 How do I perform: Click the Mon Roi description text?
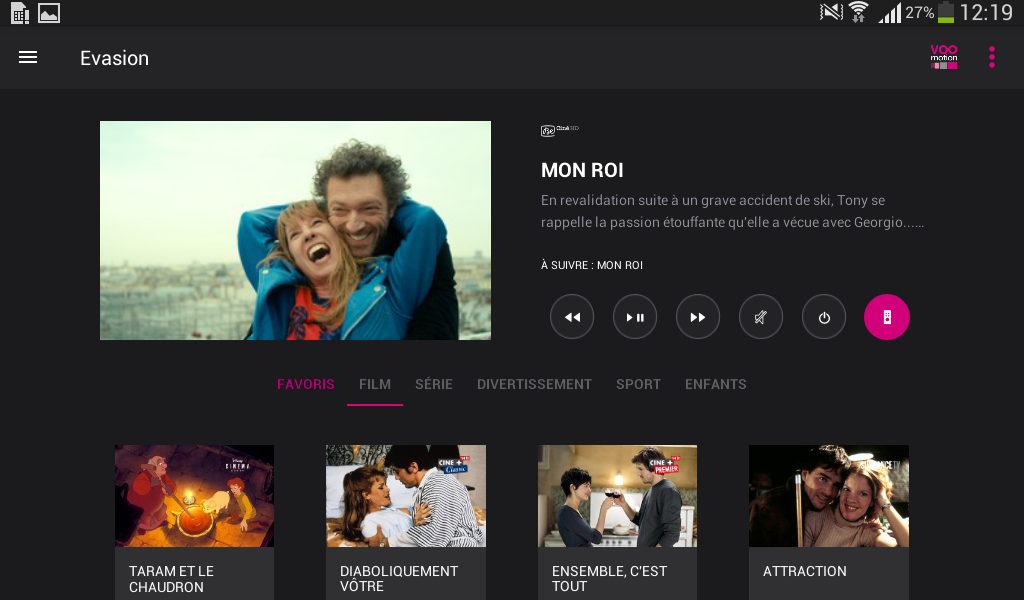(732, 211)
